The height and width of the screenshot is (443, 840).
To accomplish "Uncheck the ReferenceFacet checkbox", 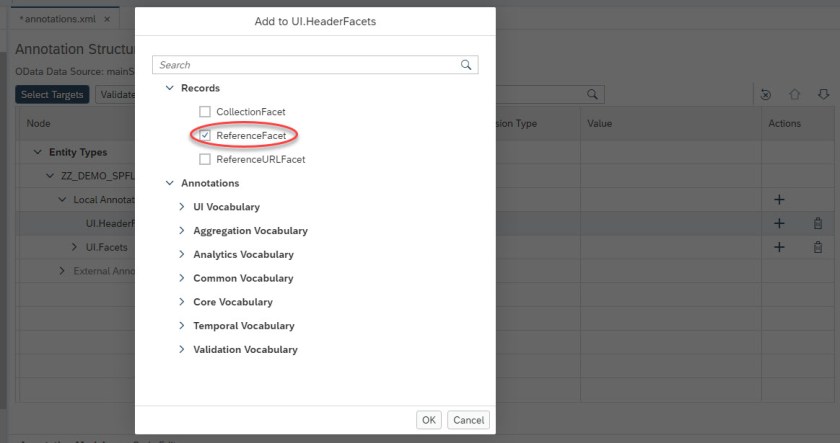I will click(205, 135).
